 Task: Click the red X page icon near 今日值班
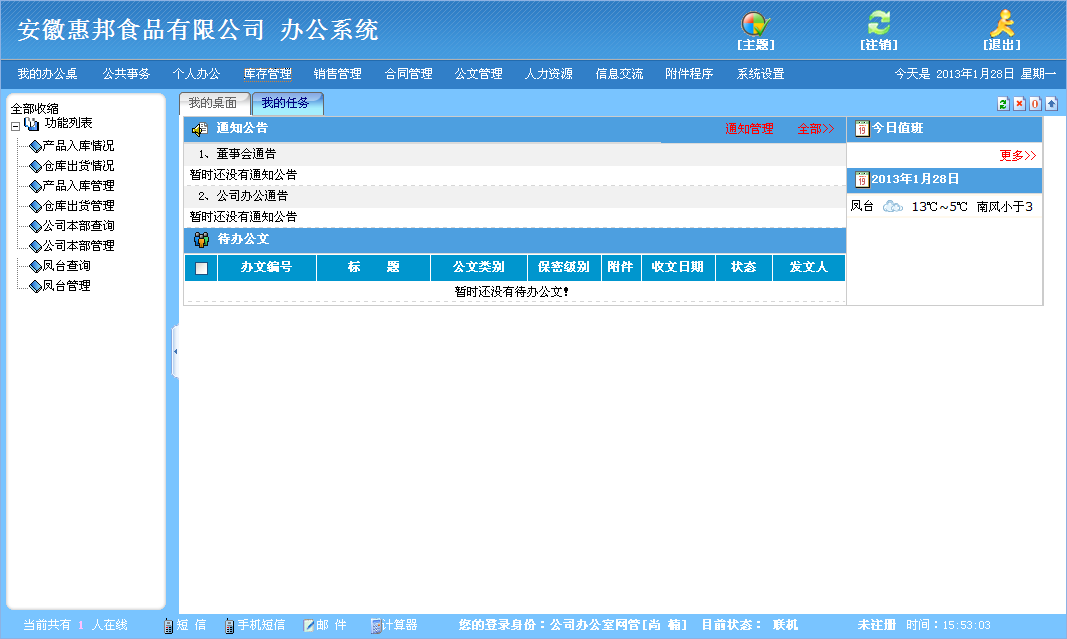coord(1019,103)
